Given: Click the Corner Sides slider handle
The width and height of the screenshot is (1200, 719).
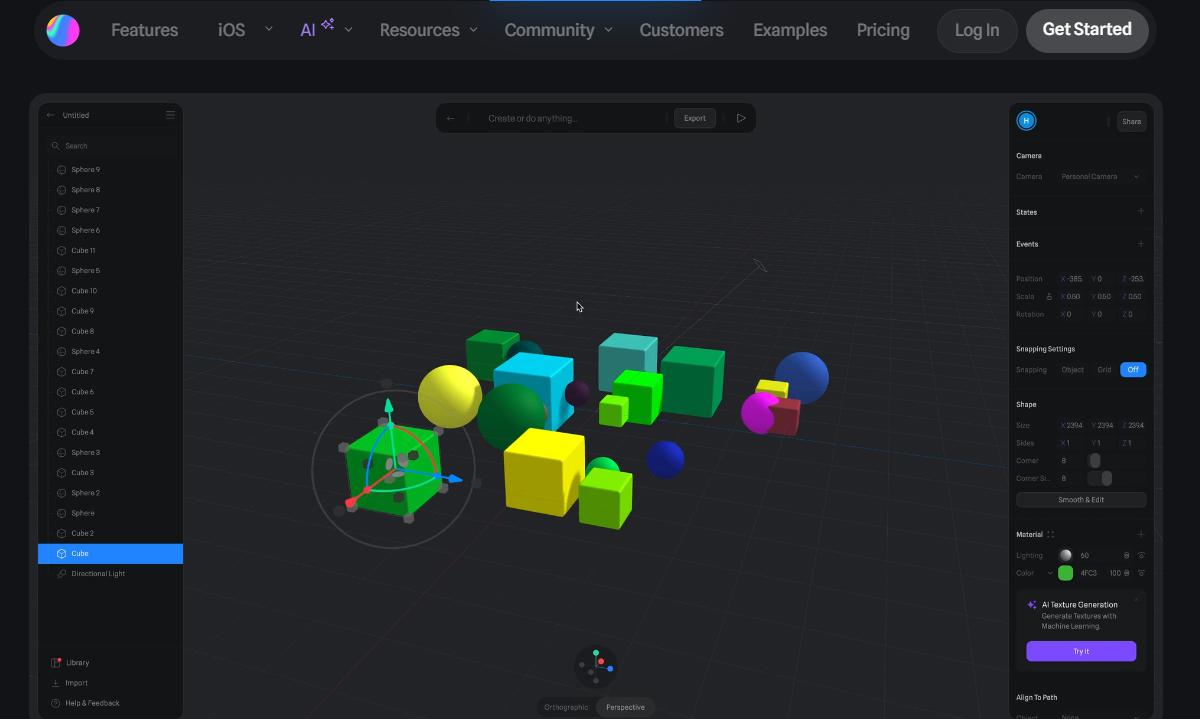Looking at the screenshot, I should [x=1106, y=479].
